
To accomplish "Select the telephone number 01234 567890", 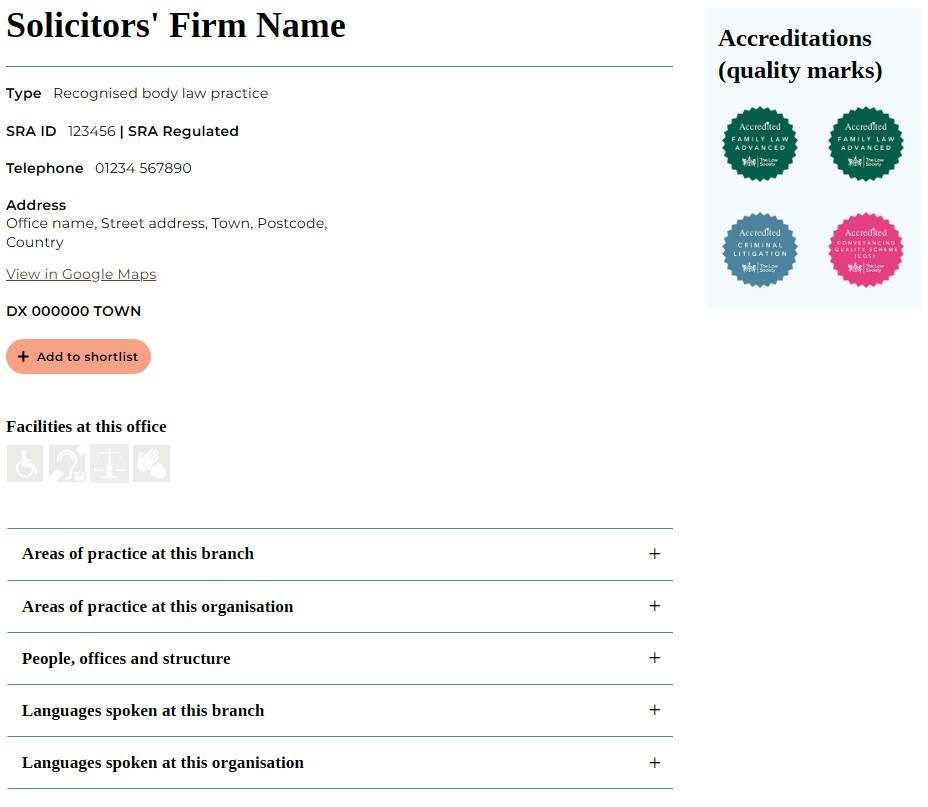I will pos(140,168).
